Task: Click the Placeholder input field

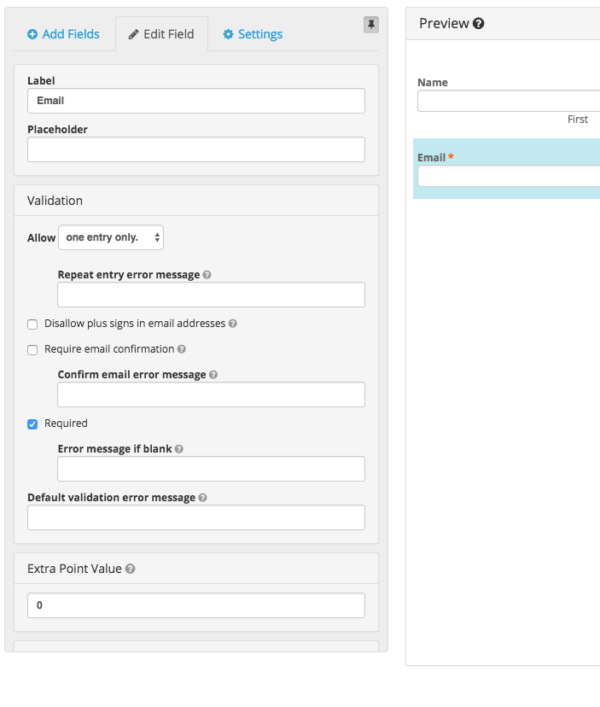Action: coord(196,150)
